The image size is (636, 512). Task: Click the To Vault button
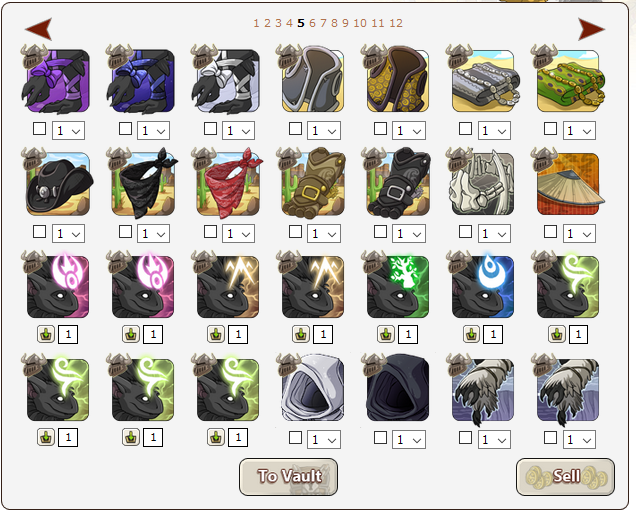pyautogui.click(x=288, y=477)
